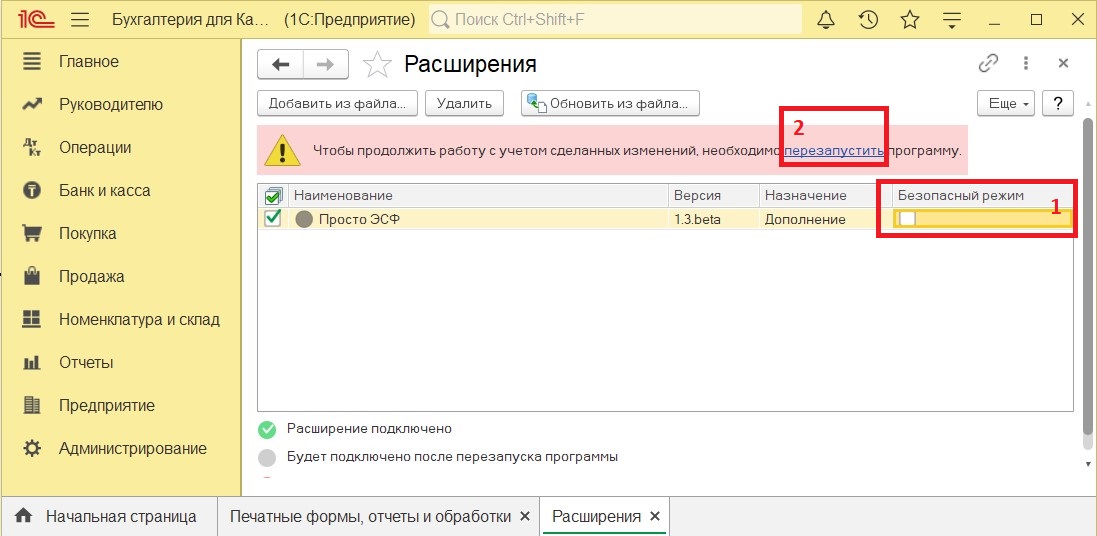Click the scroll-down arrow of form scrollbar

(x=1087, y=464)
